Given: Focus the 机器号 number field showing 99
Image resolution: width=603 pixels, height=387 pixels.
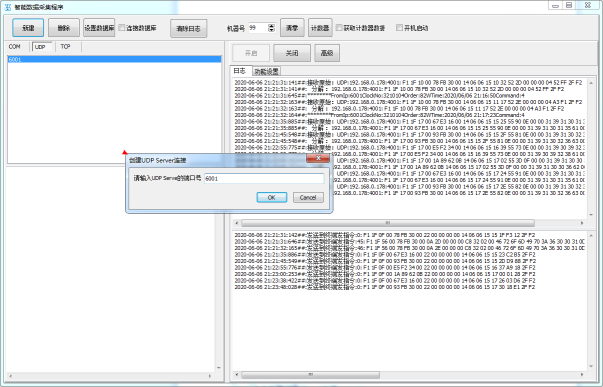Looking at the screenshot, I should (258, 28).
